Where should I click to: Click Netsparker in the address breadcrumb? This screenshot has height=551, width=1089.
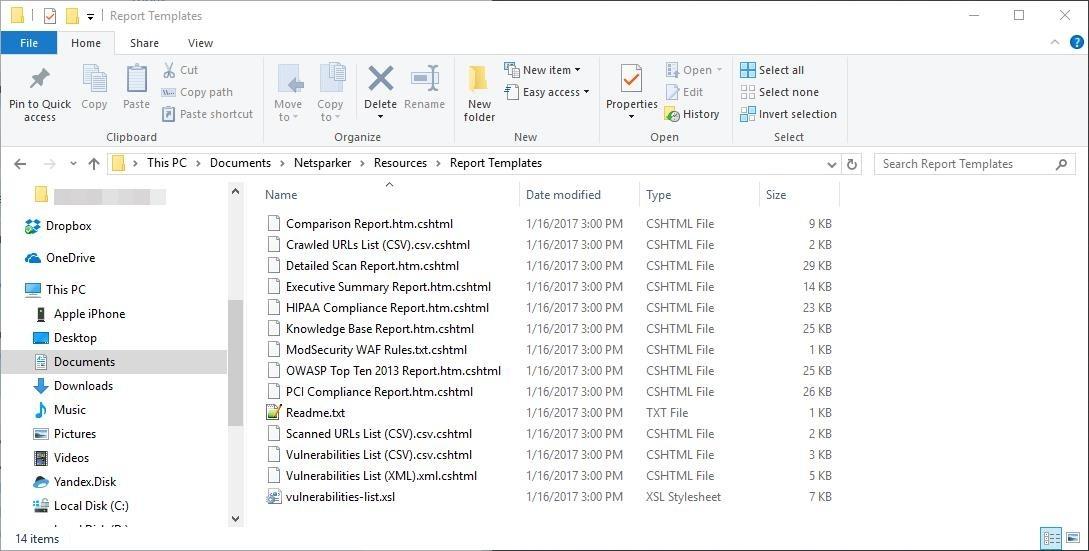322,163
